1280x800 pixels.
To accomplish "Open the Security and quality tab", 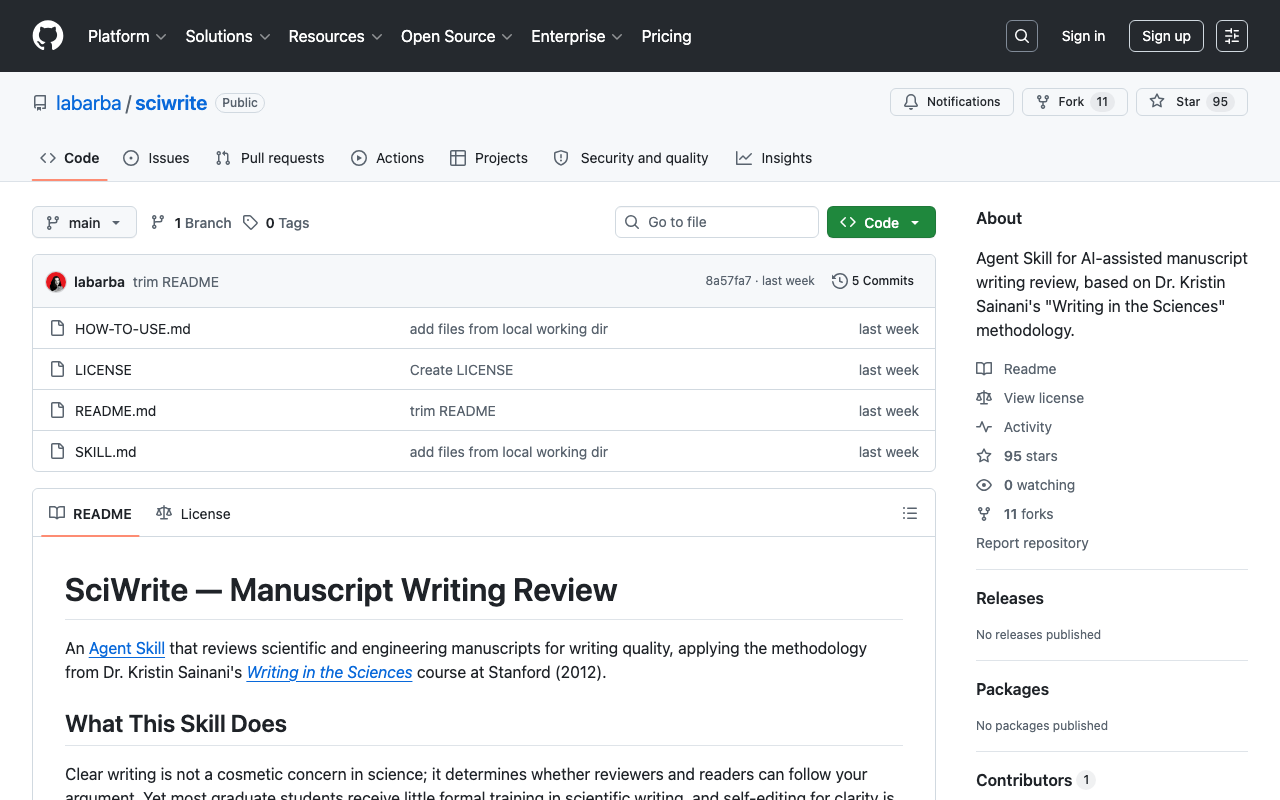I will coord(631,158).
